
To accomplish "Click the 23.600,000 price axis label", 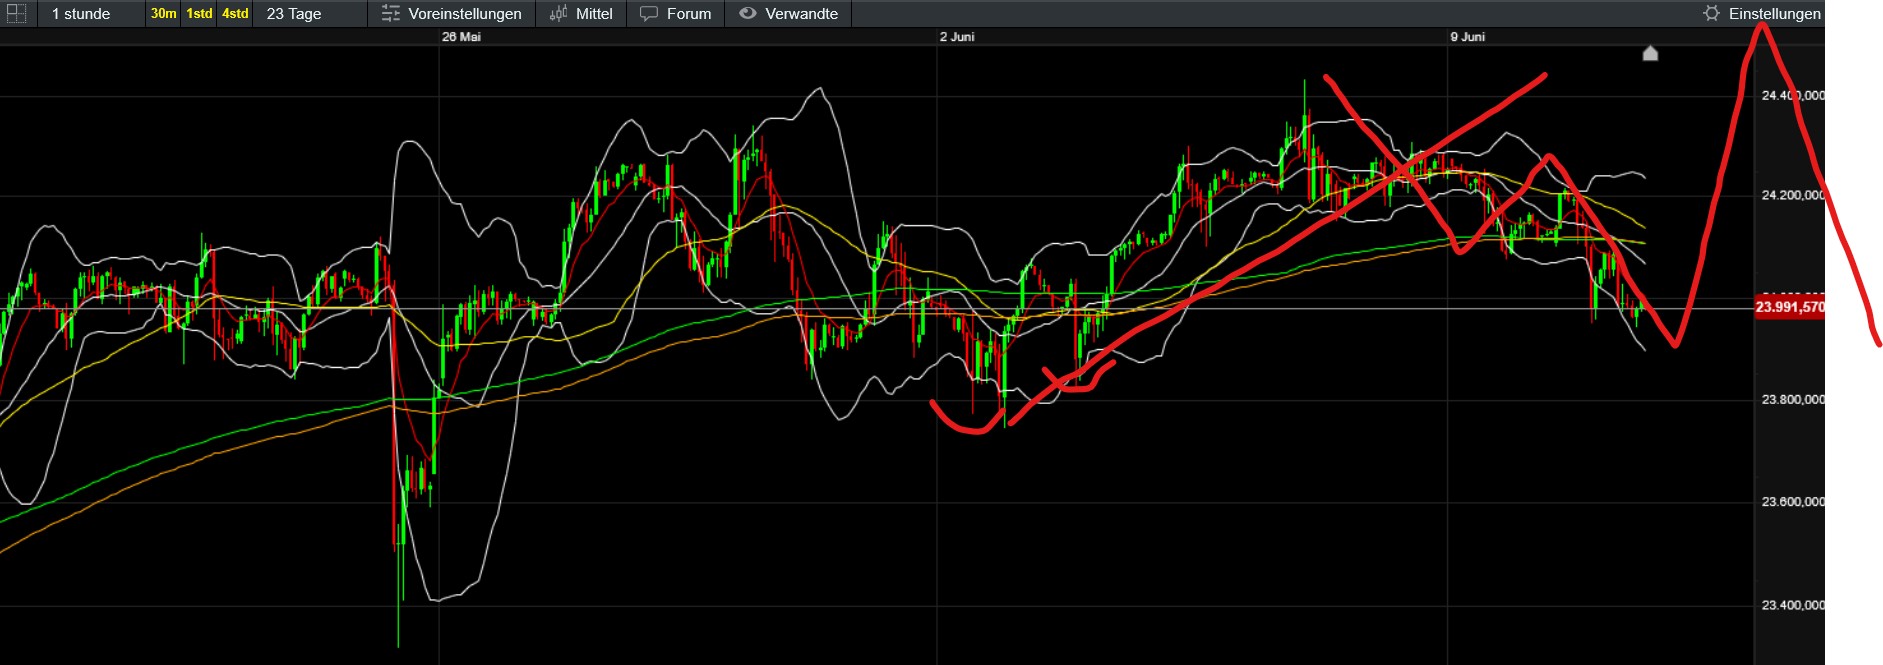I will pos(1792,502).
